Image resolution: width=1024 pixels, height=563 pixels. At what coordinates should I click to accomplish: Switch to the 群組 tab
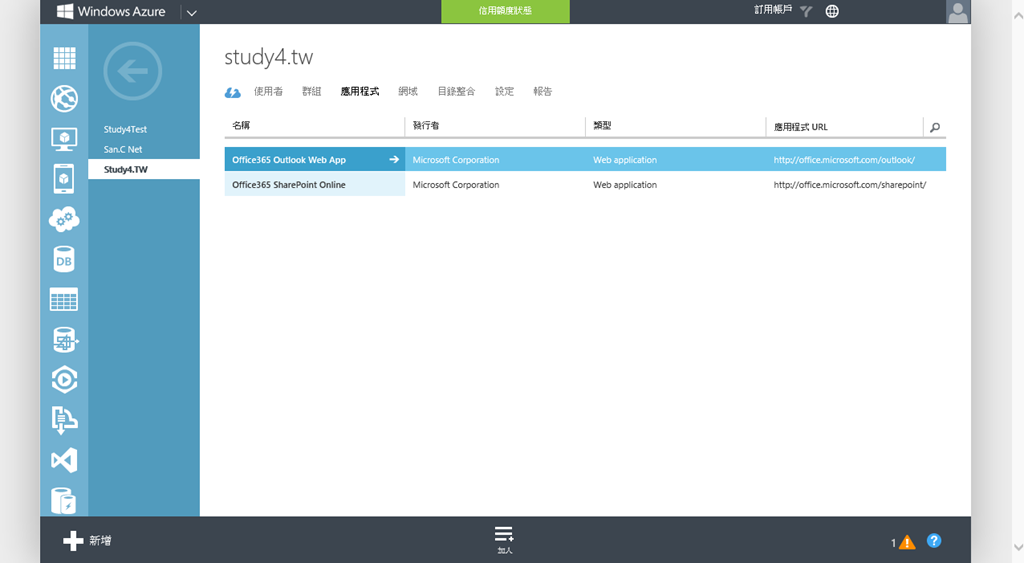pos(312,91)
